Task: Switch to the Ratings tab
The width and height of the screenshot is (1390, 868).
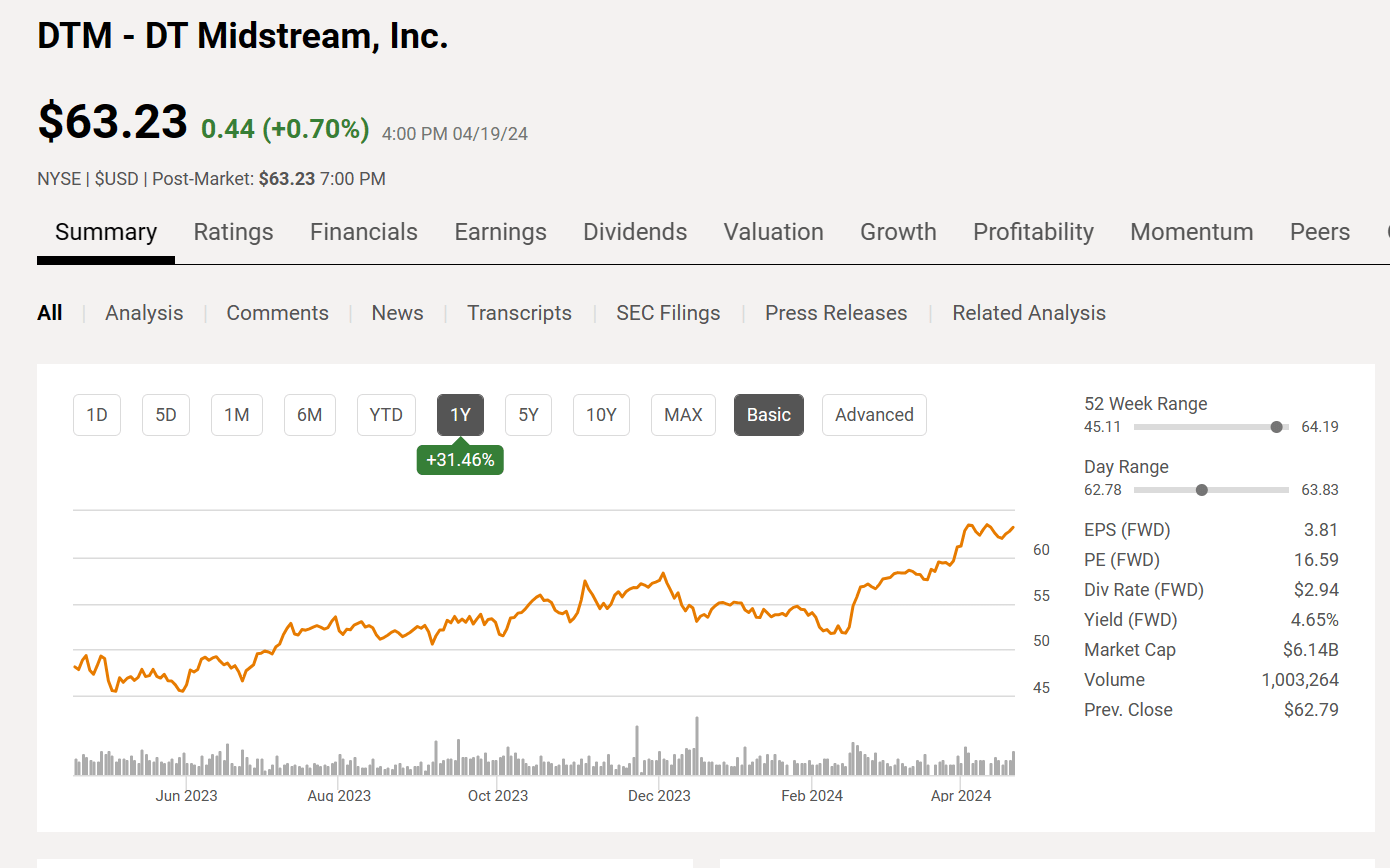Action: pos(233,231)
